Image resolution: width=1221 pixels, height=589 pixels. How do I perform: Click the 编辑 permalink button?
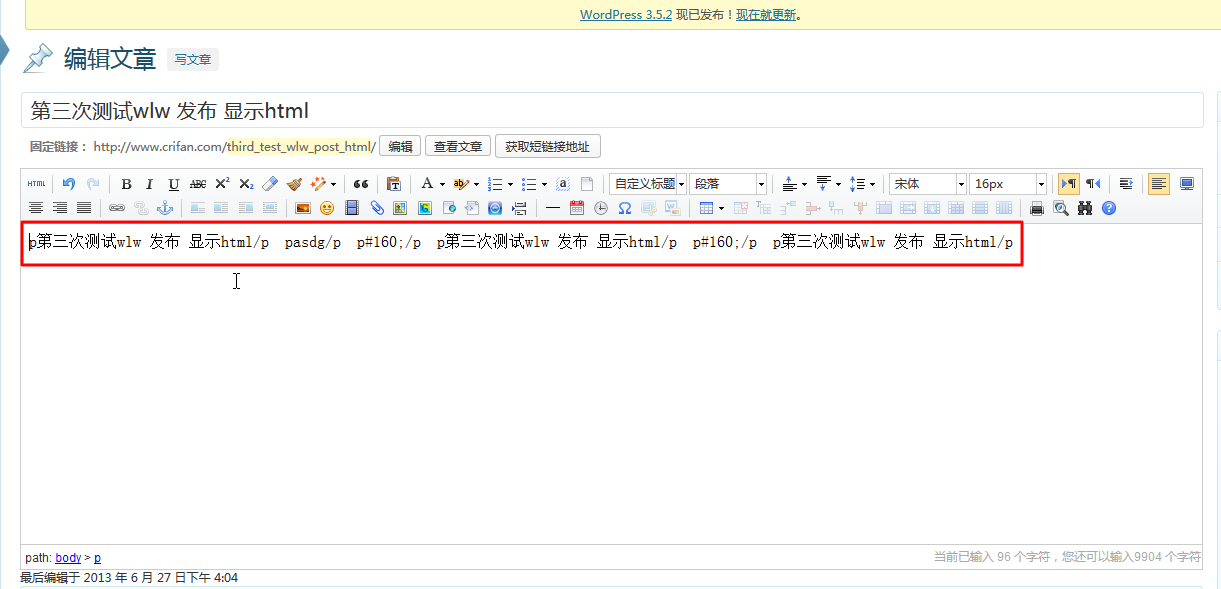[x=400, y=147]
